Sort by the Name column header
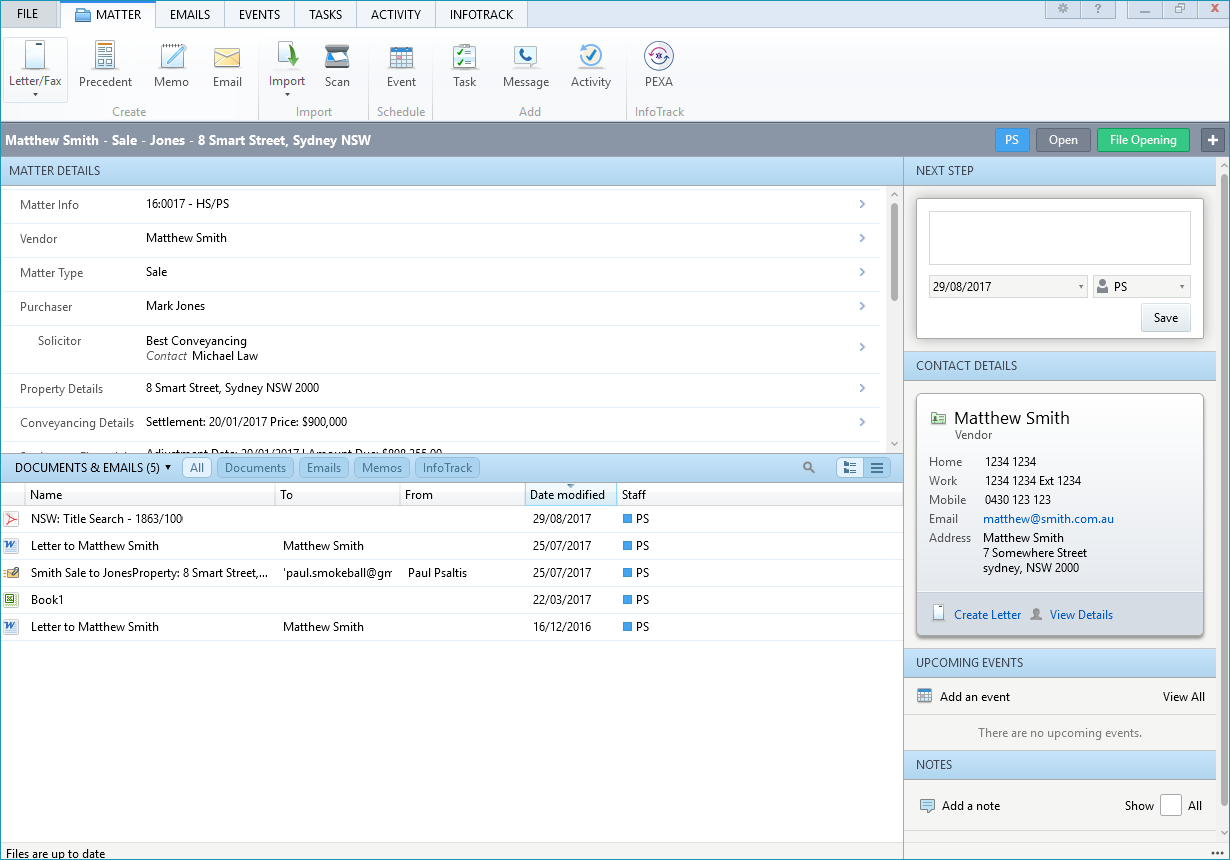The width and height of the screenshot is (1230, 860). [x=150, y=494]
